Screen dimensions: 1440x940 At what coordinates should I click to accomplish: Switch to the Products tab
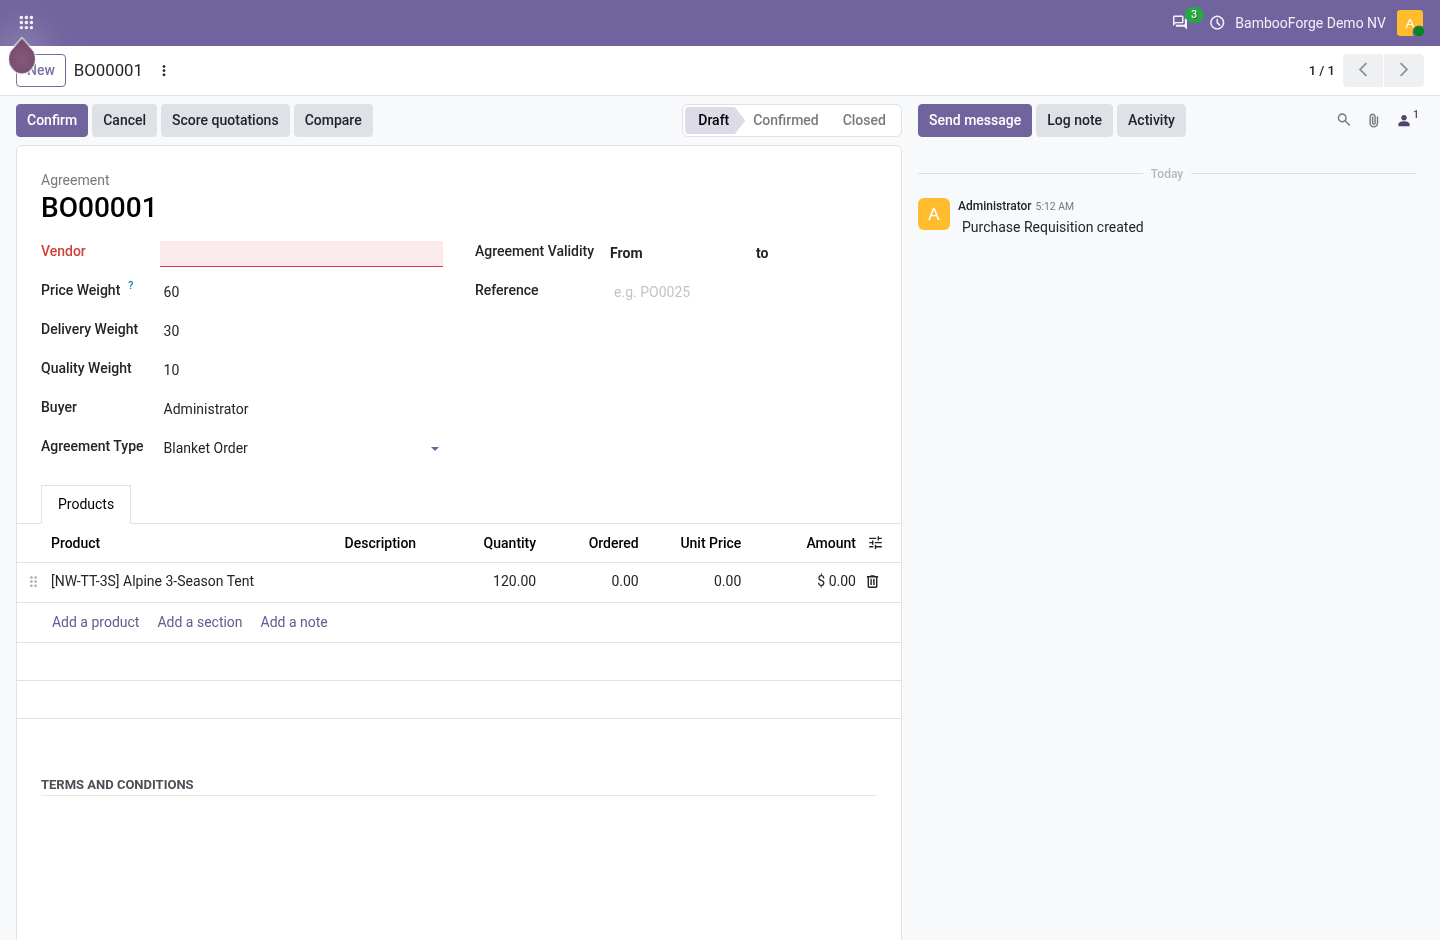click(86, 504)
